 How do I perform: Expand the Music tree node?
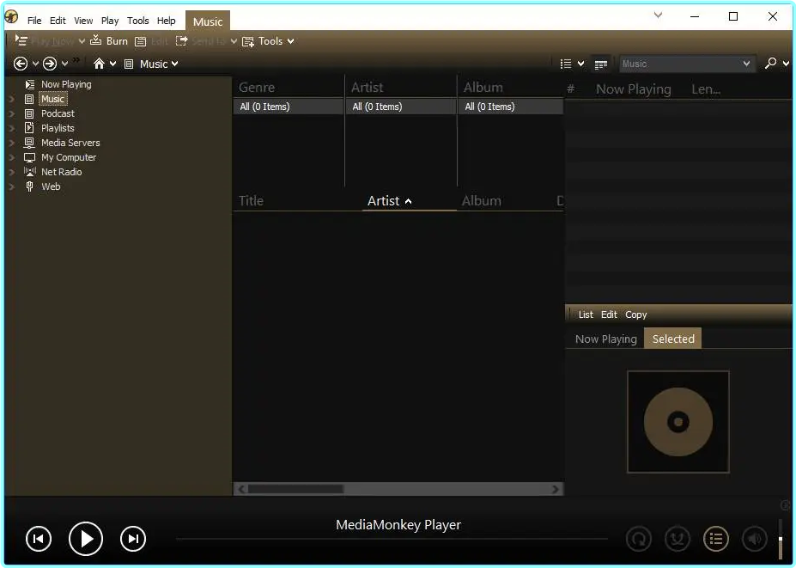11,99
